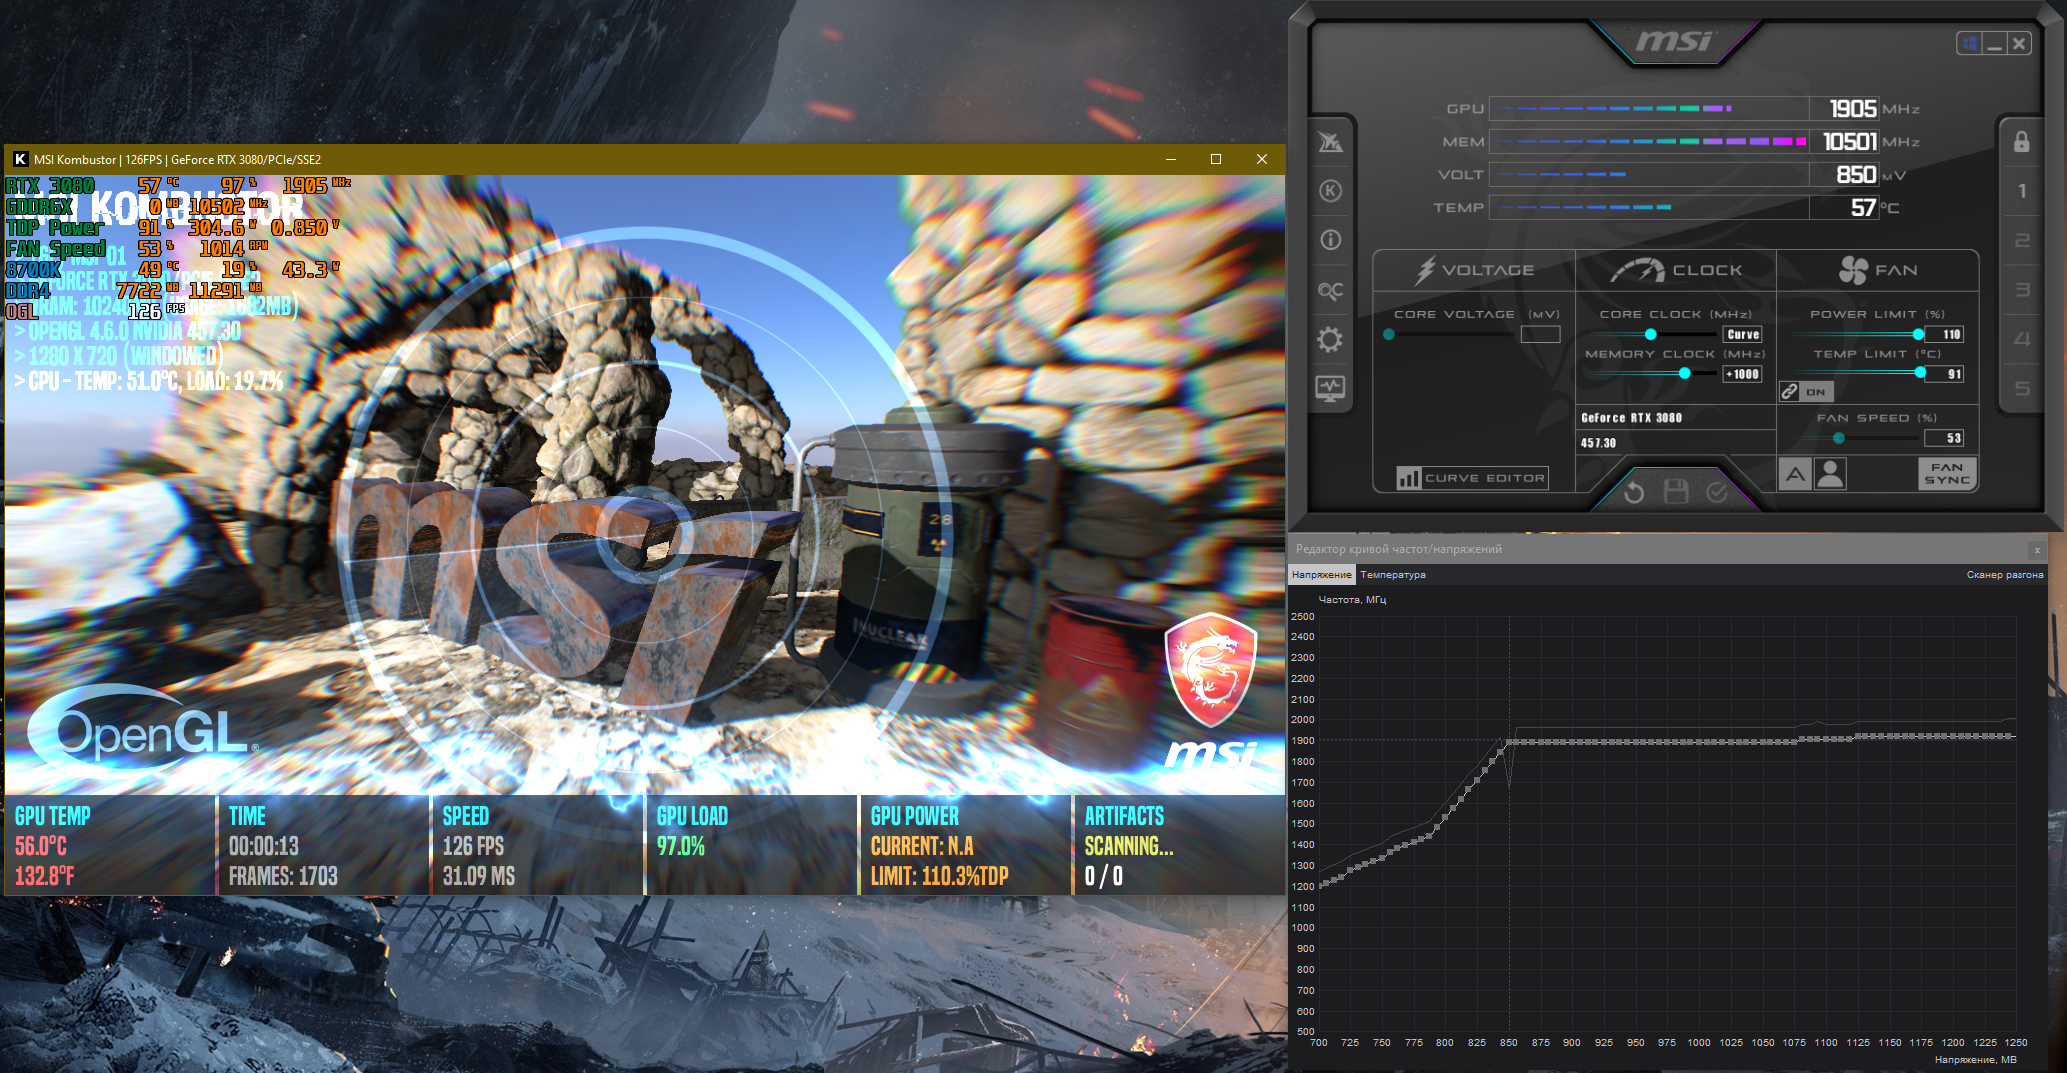
Task: Click the Memory Clock +1000 field
Action: click(1743, 374)
